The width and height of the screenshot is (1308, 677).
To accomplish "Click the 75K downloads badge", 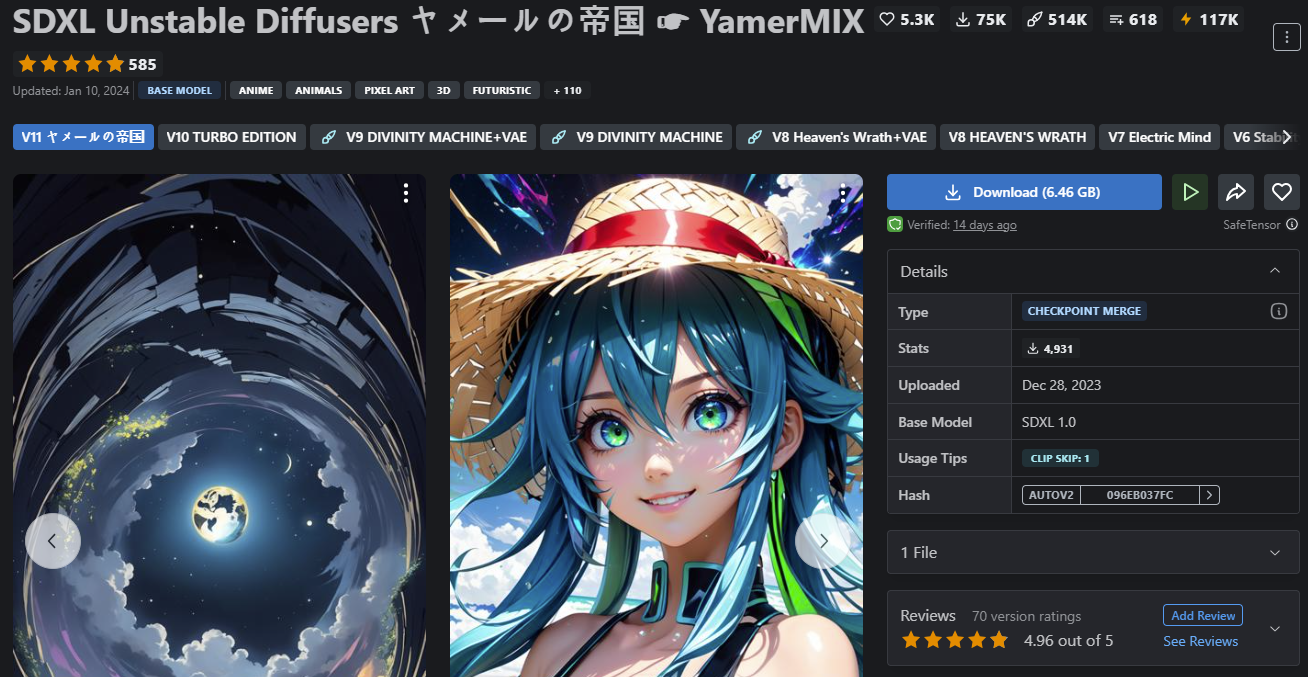I will pos(981,19).
